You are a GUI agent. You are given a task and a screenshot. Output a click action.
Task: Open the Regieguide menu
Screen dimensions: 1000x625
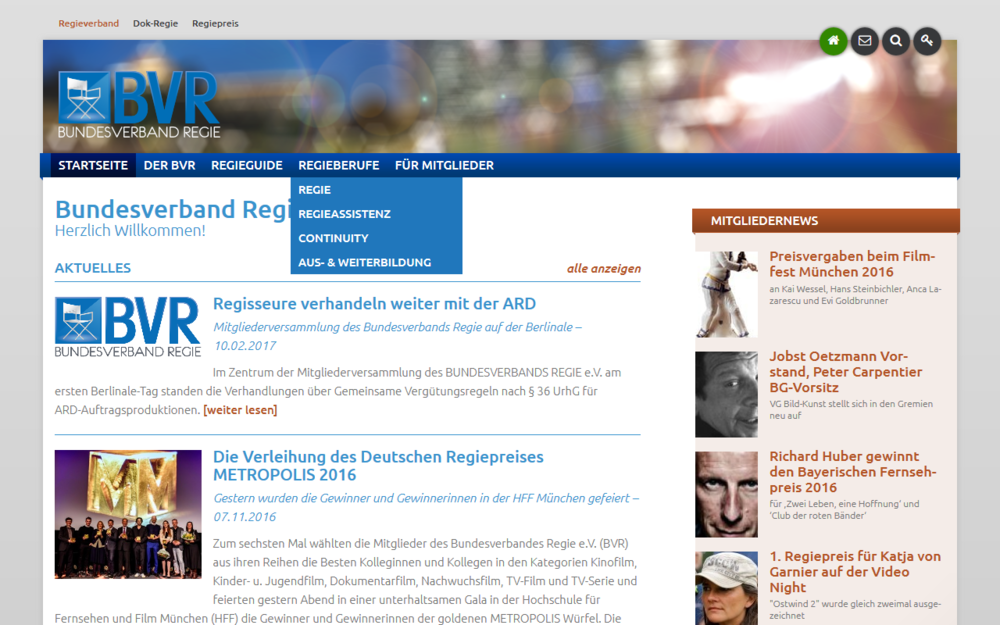(247, 165)
